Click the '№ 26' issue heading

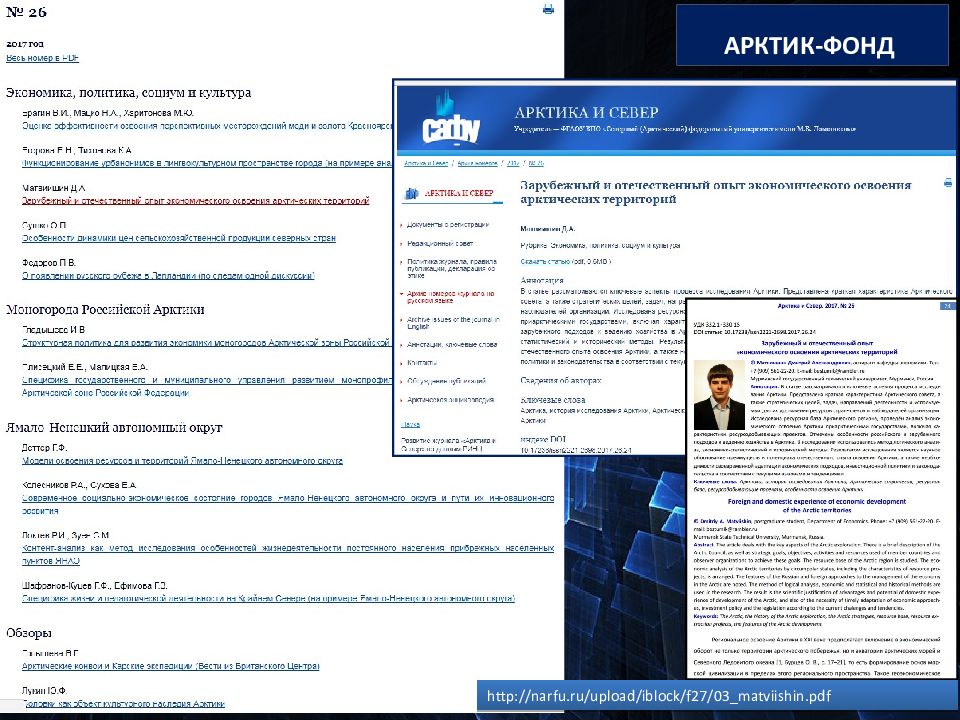[x=26, y=12]
